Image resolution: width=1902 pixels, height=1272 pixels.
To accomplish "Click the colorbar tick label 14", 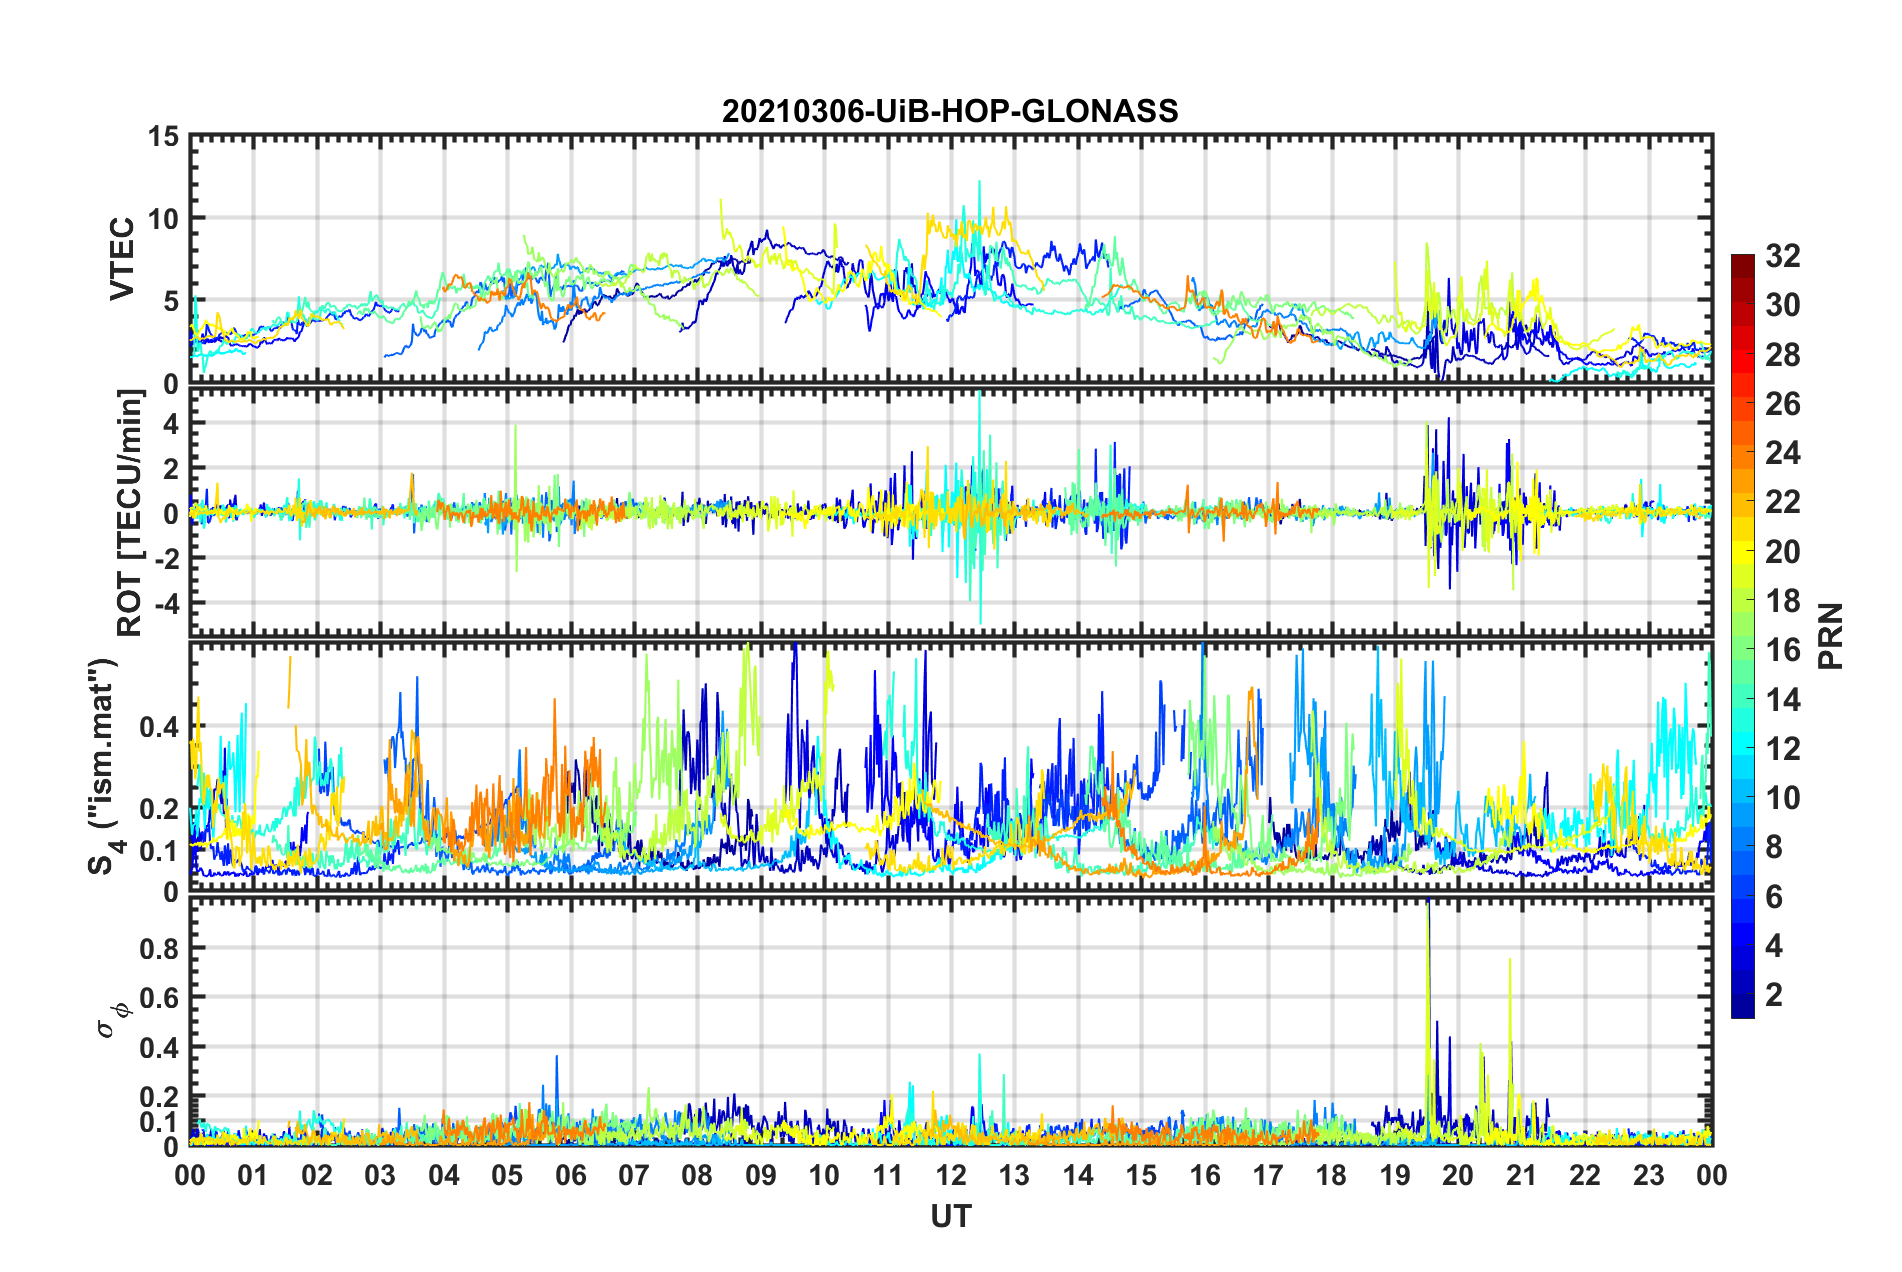I will coord(1782,700).
